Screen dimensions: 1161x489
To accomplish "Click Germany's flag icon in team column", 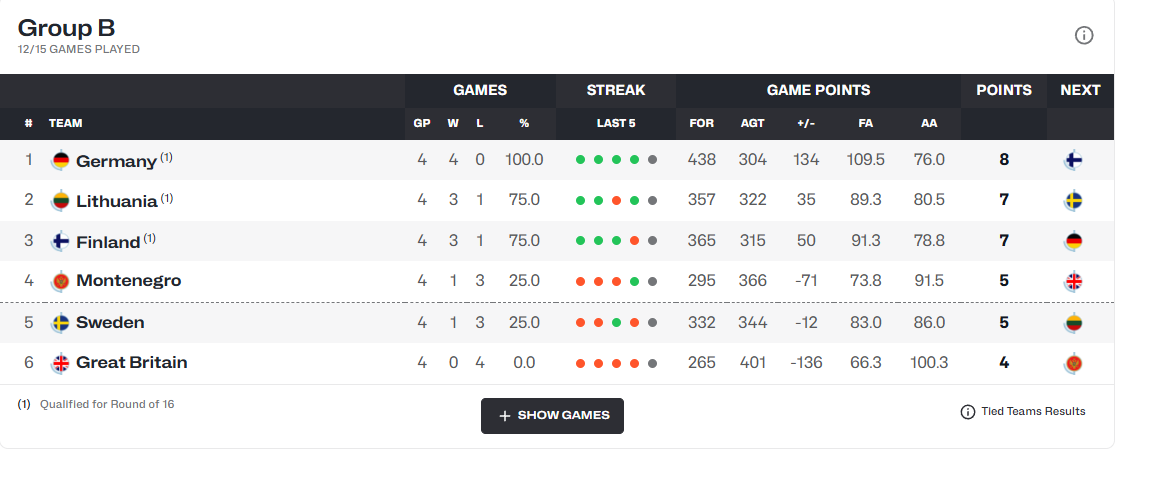I will (61, 160).
